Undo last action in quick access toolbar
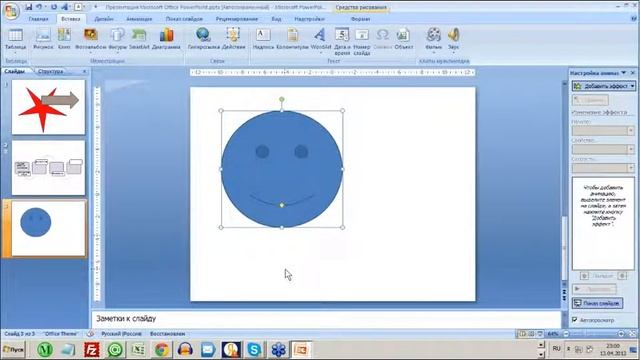 39,7
